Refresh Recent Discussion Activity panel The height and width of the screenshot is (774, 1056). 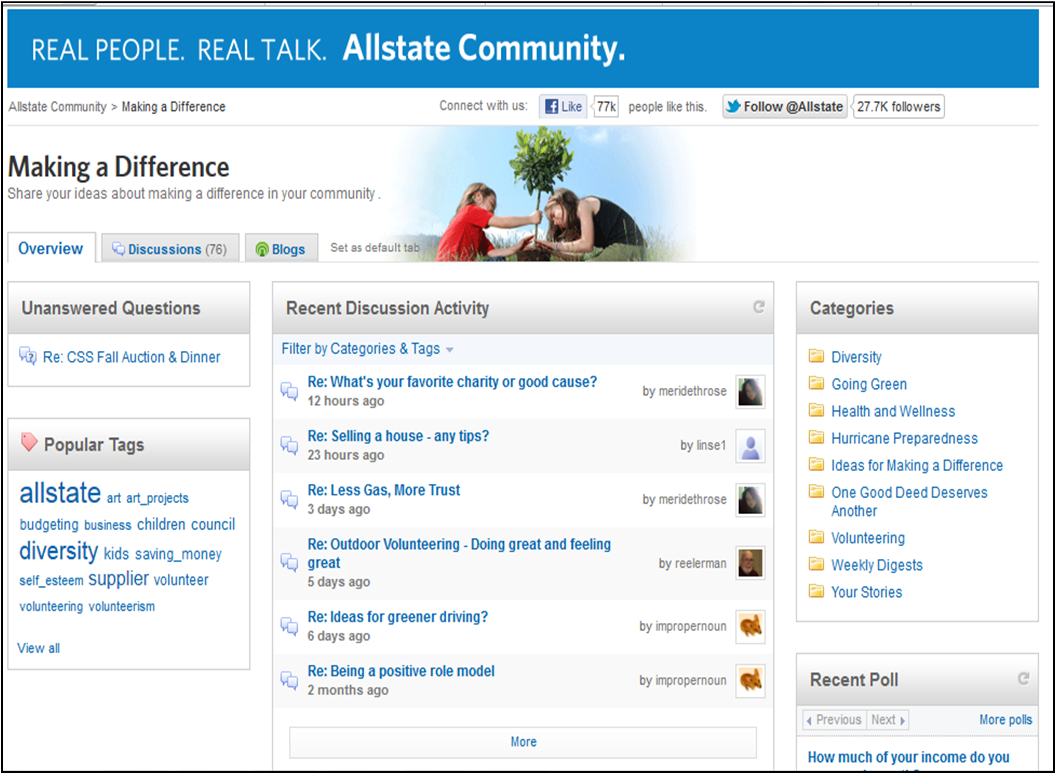click(758, 307)
